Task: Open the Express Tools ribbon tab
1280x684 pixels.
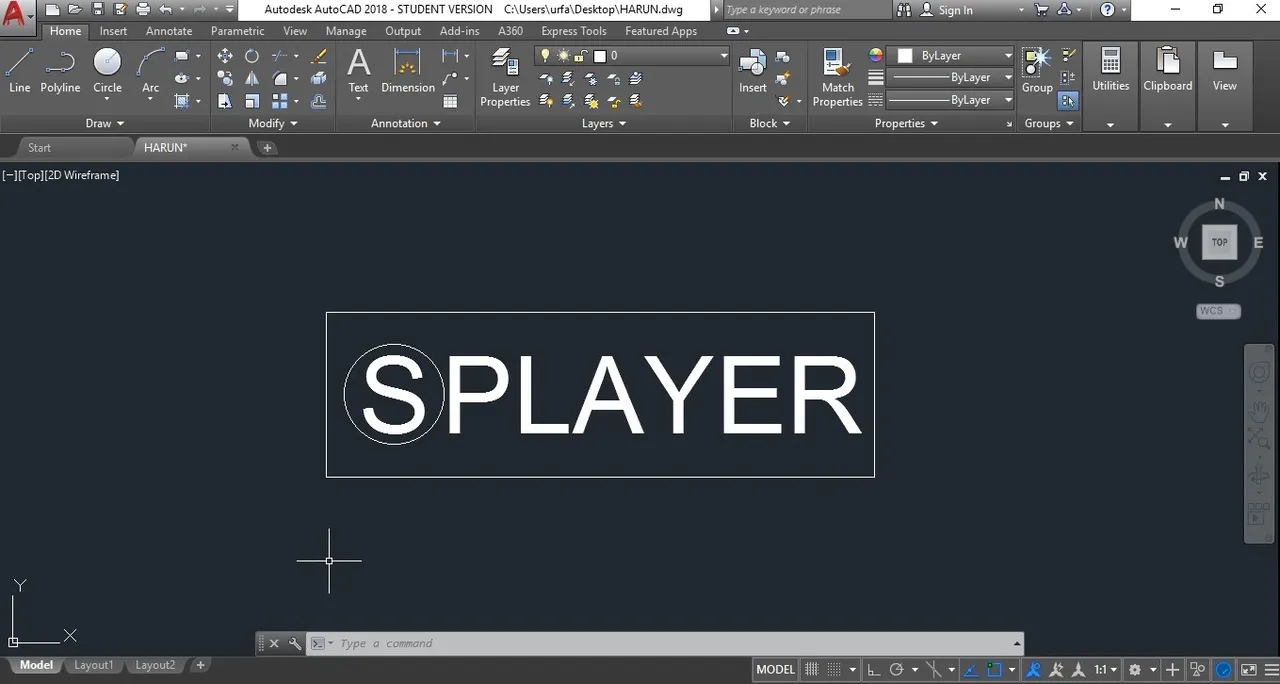Action: click(573, 31)
